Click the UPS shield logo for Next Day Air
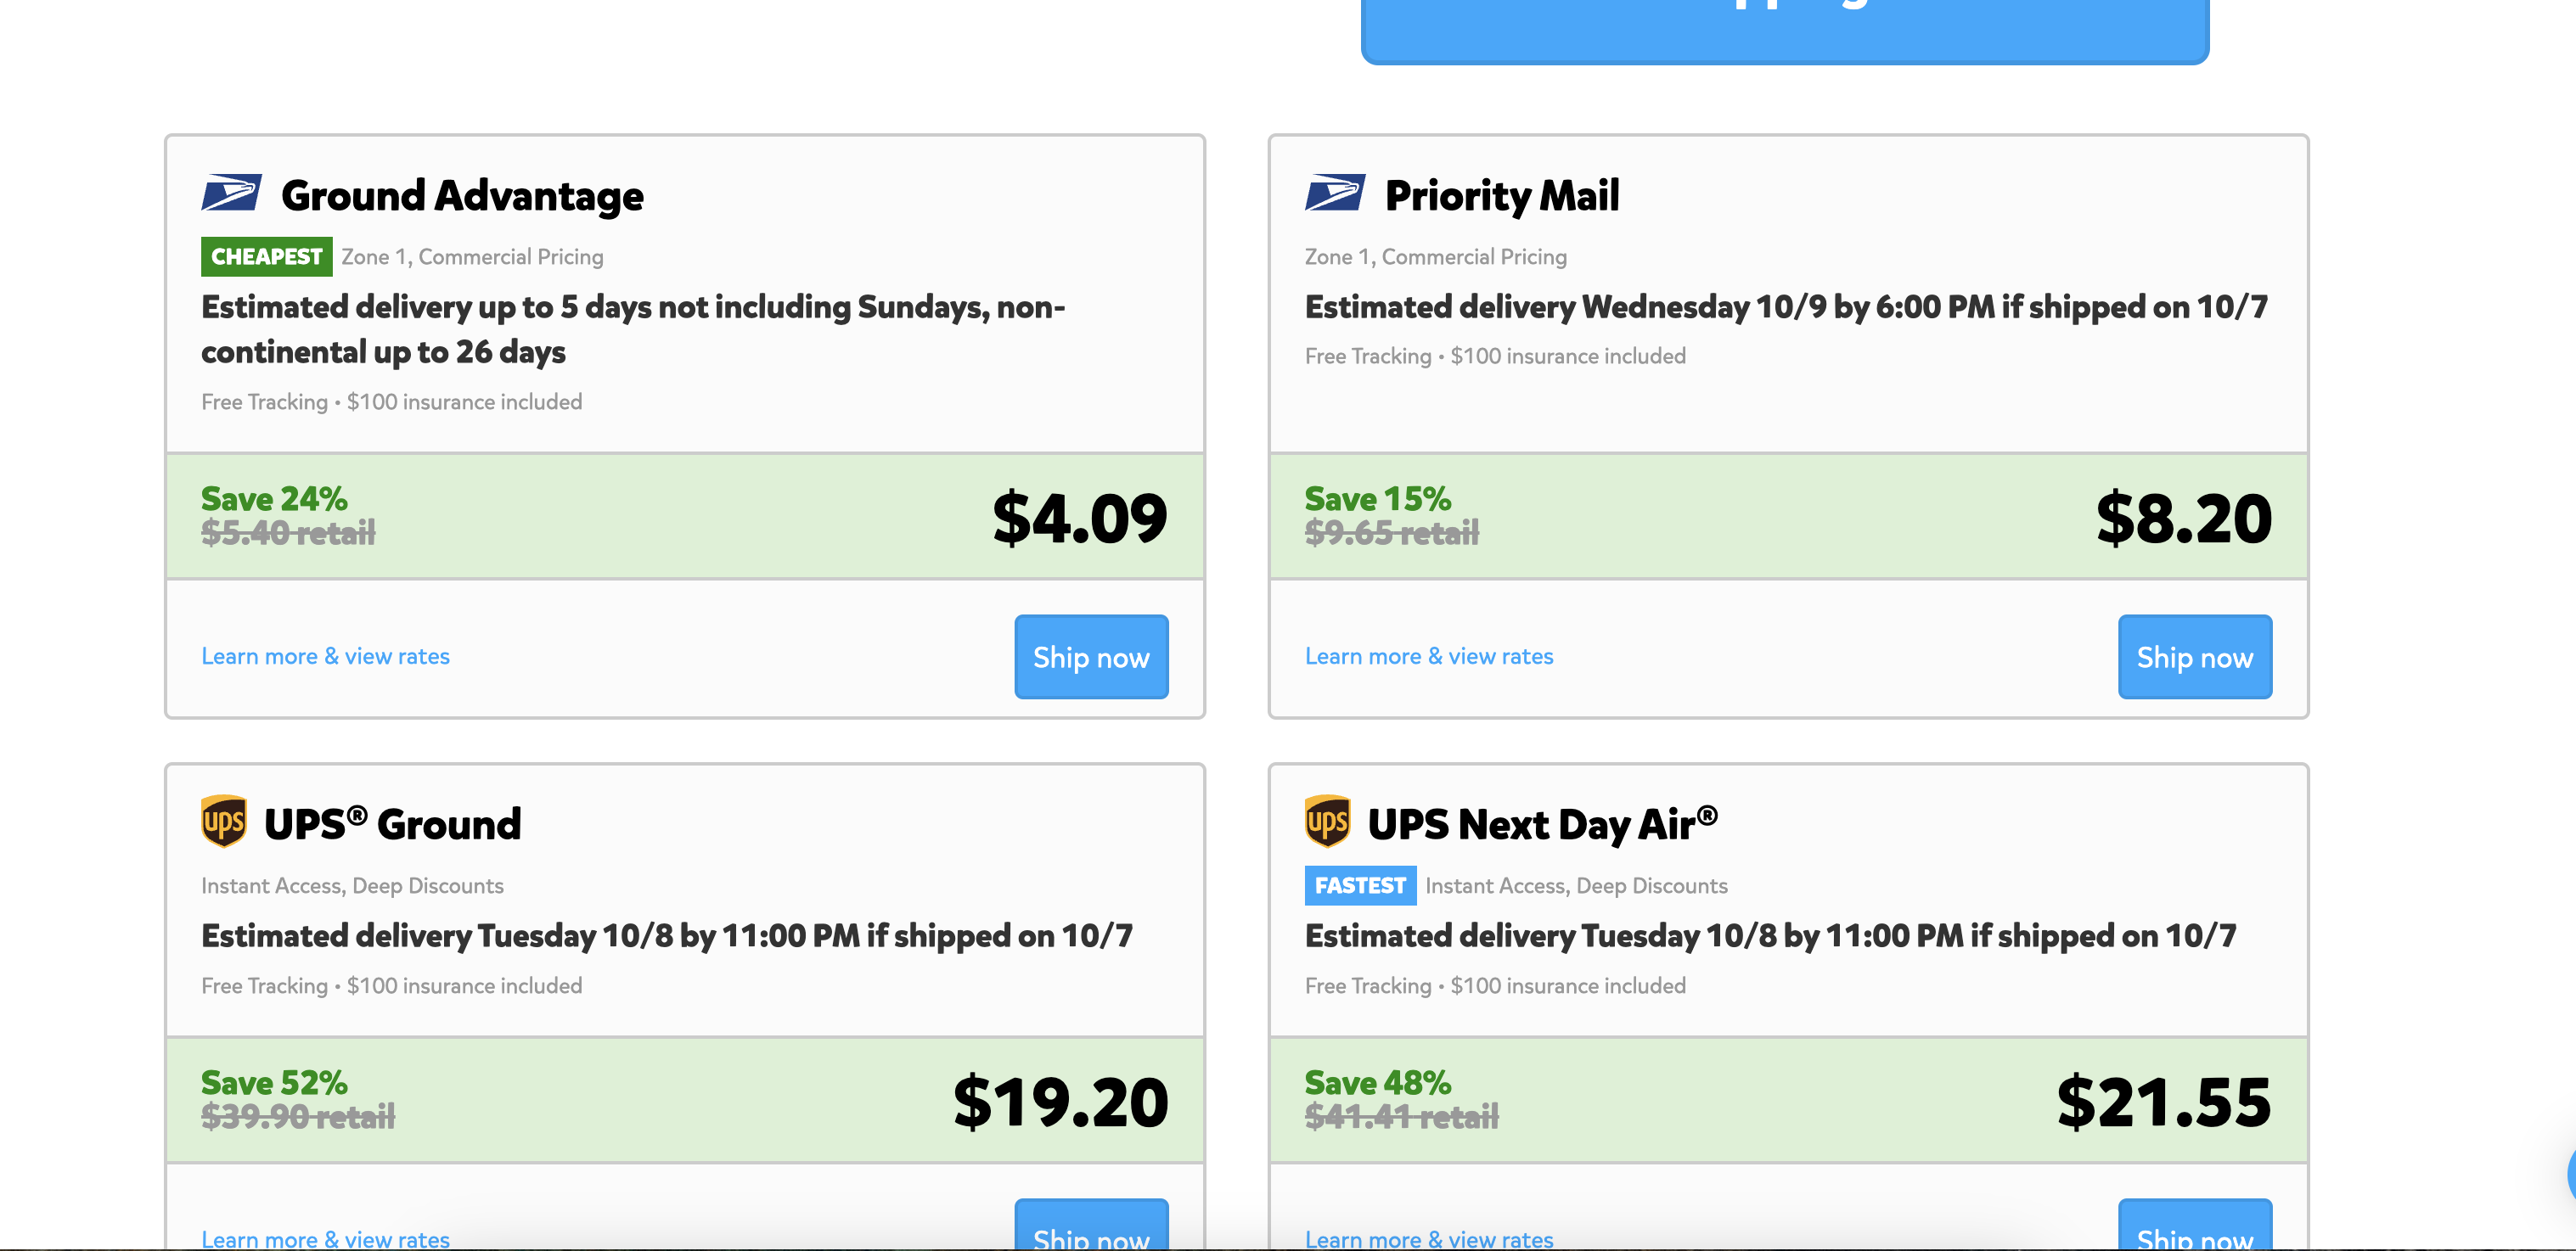 click(x=1327, y=821)
